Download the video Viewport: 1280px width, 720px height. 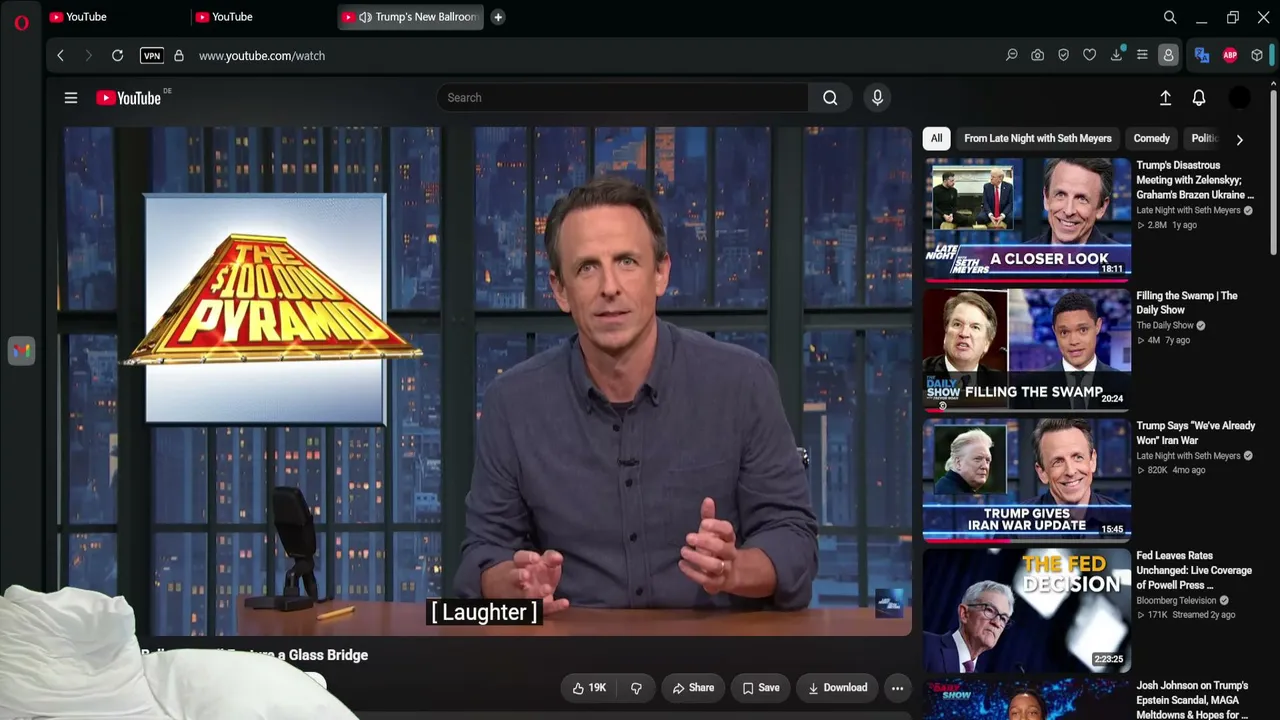(x=837, y=688)
